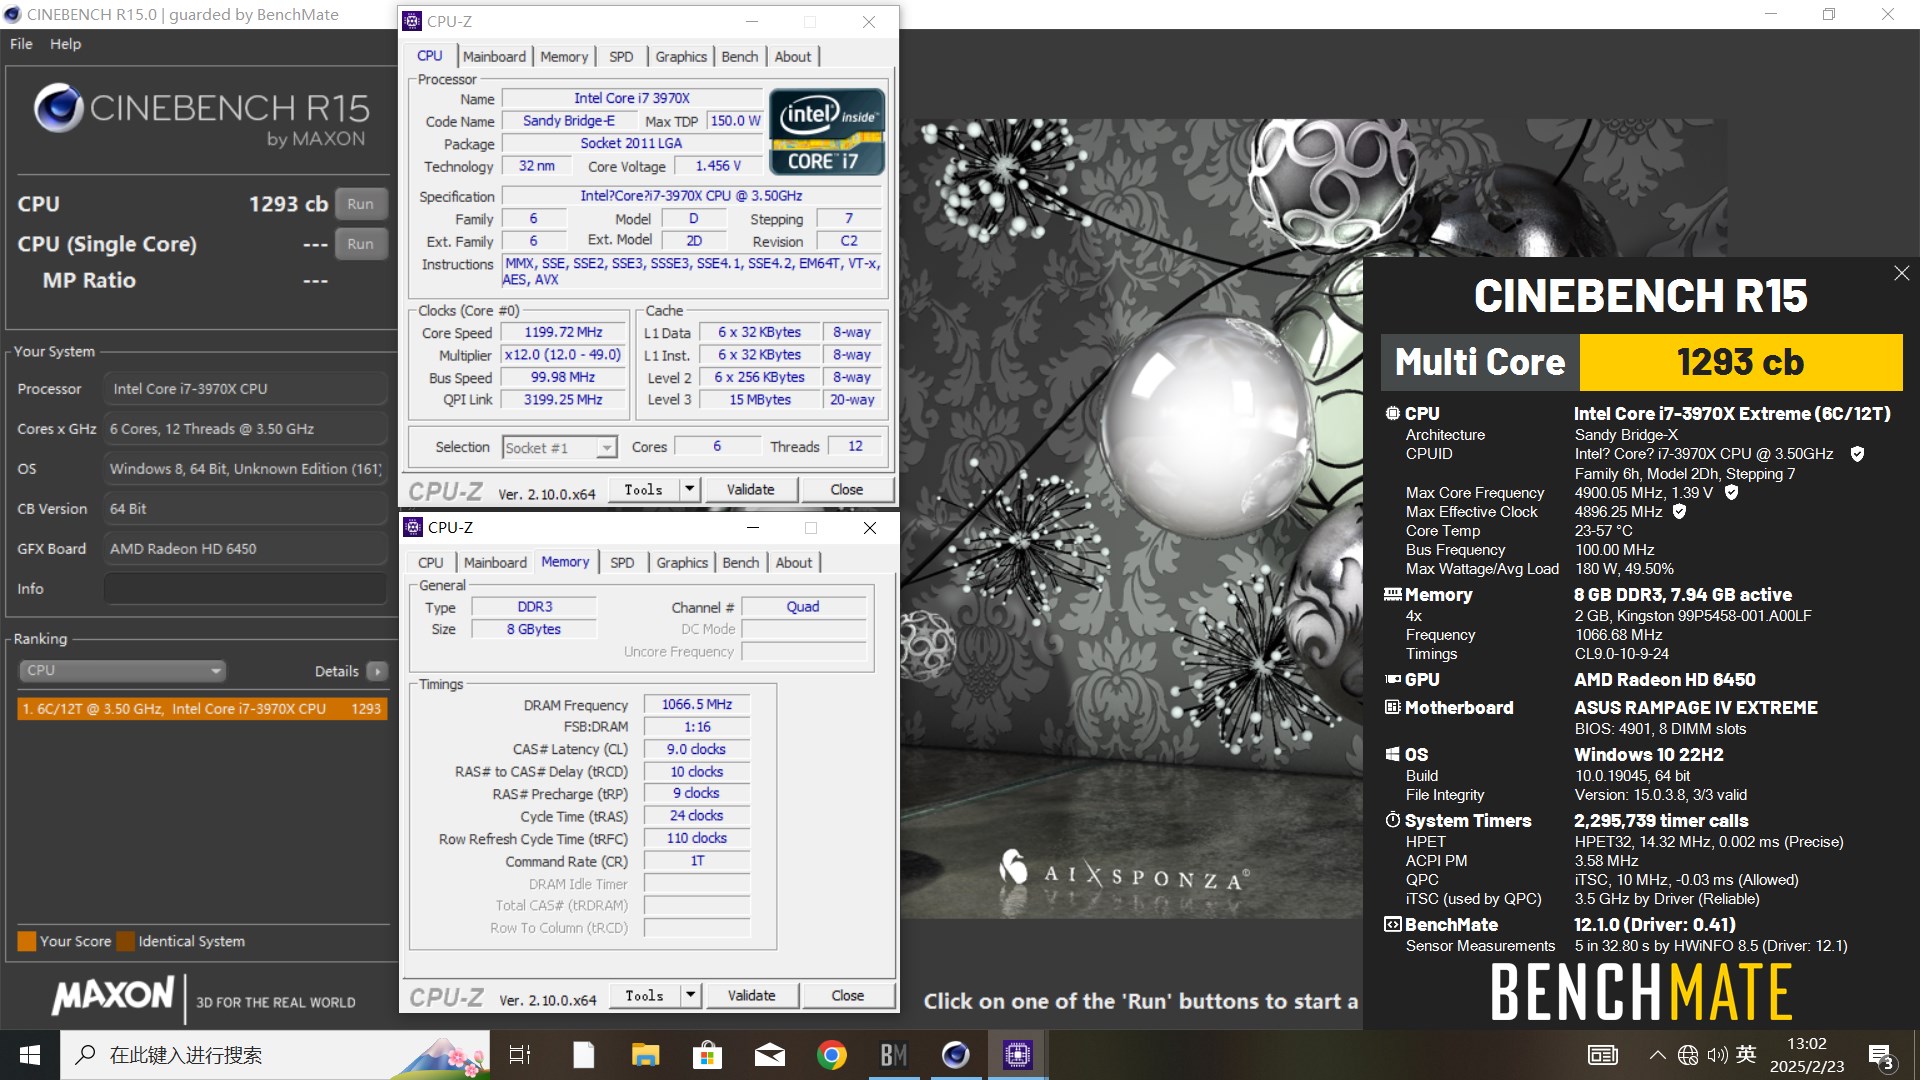Screen dimensions: 1920x1080
Task: Expand the Tools arrow in the top CPU-Z
Action: click(689, 489)
